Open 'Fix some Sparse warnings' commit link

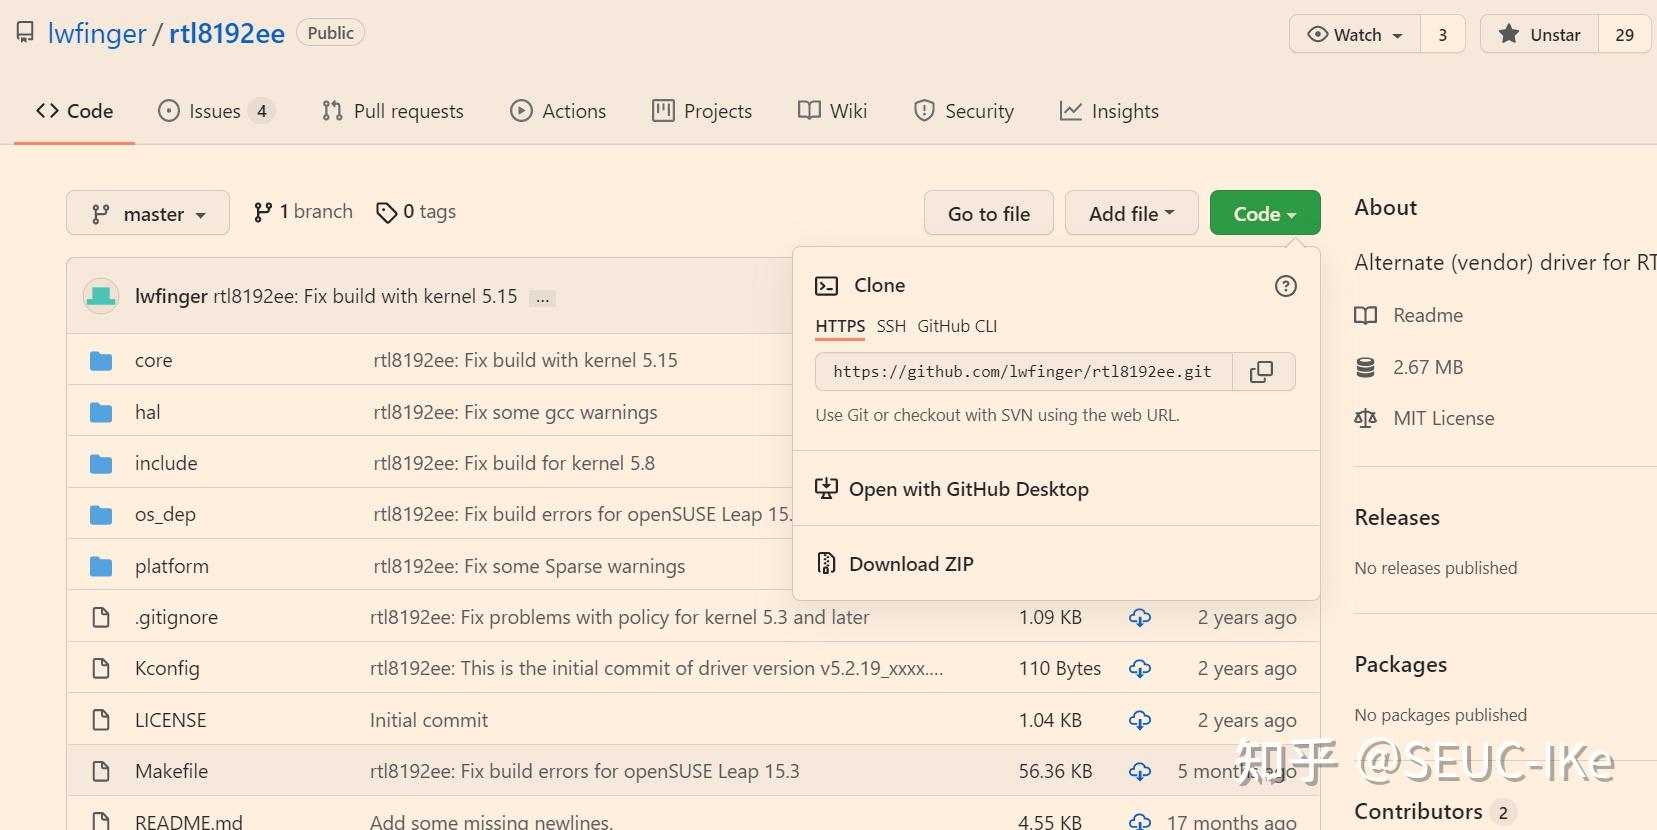tap(529, 566)
